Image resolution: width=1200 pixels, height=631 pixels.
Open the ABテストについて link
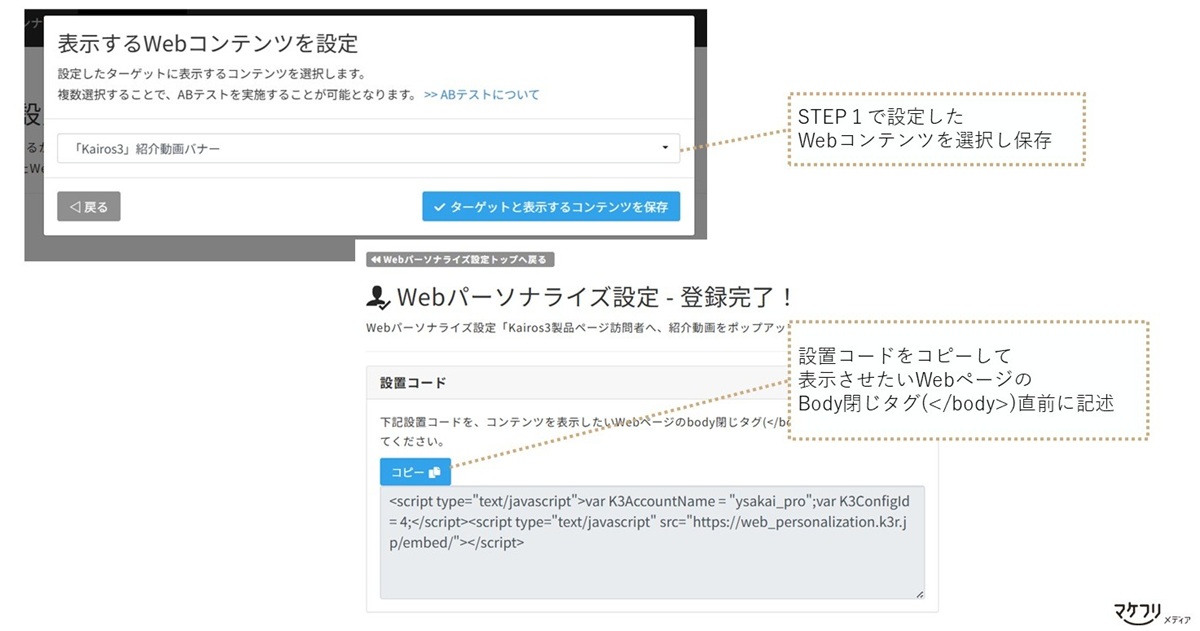pyautogui.click(x=481, y=95)
